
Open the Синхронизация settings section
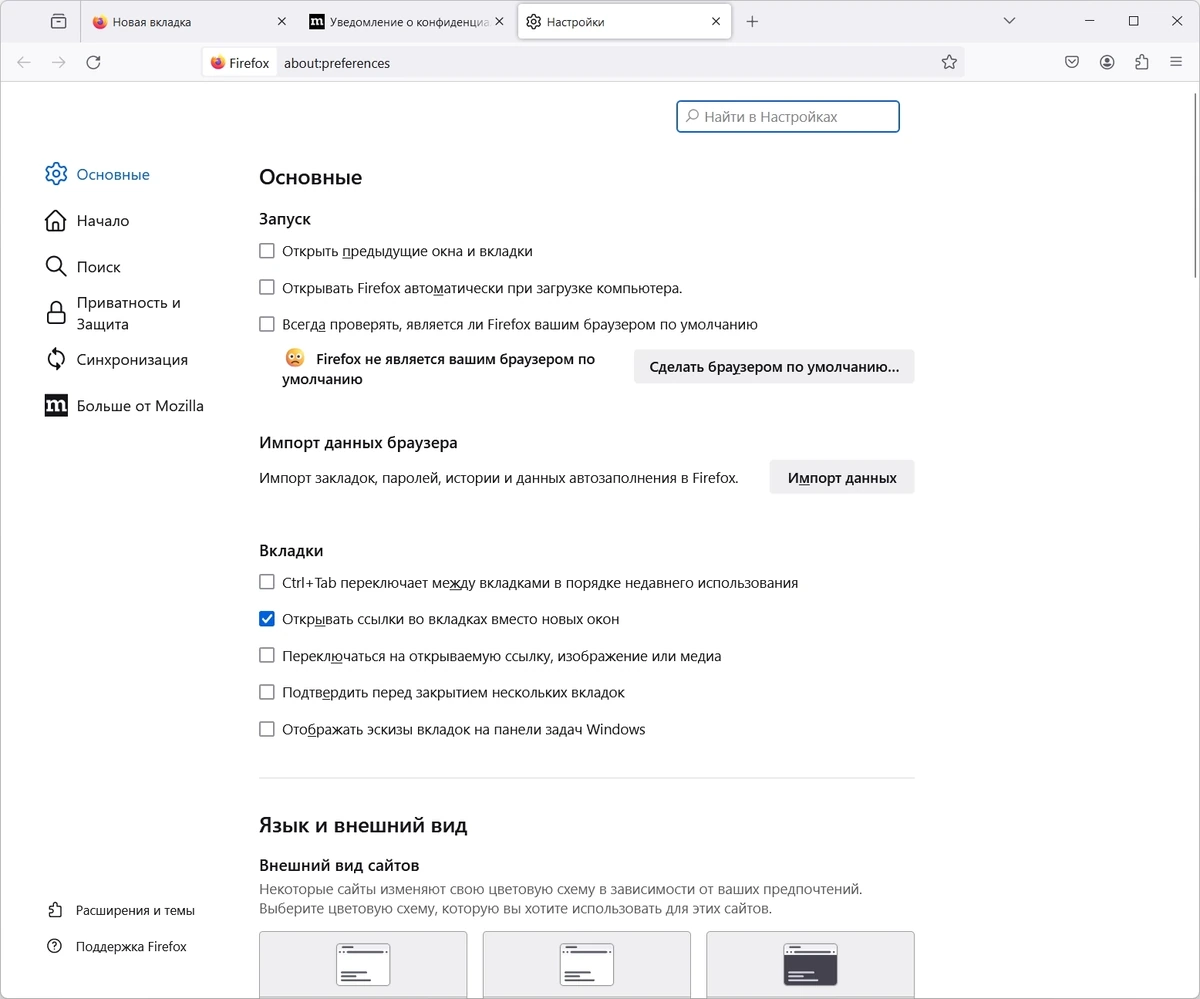point(118,359)
